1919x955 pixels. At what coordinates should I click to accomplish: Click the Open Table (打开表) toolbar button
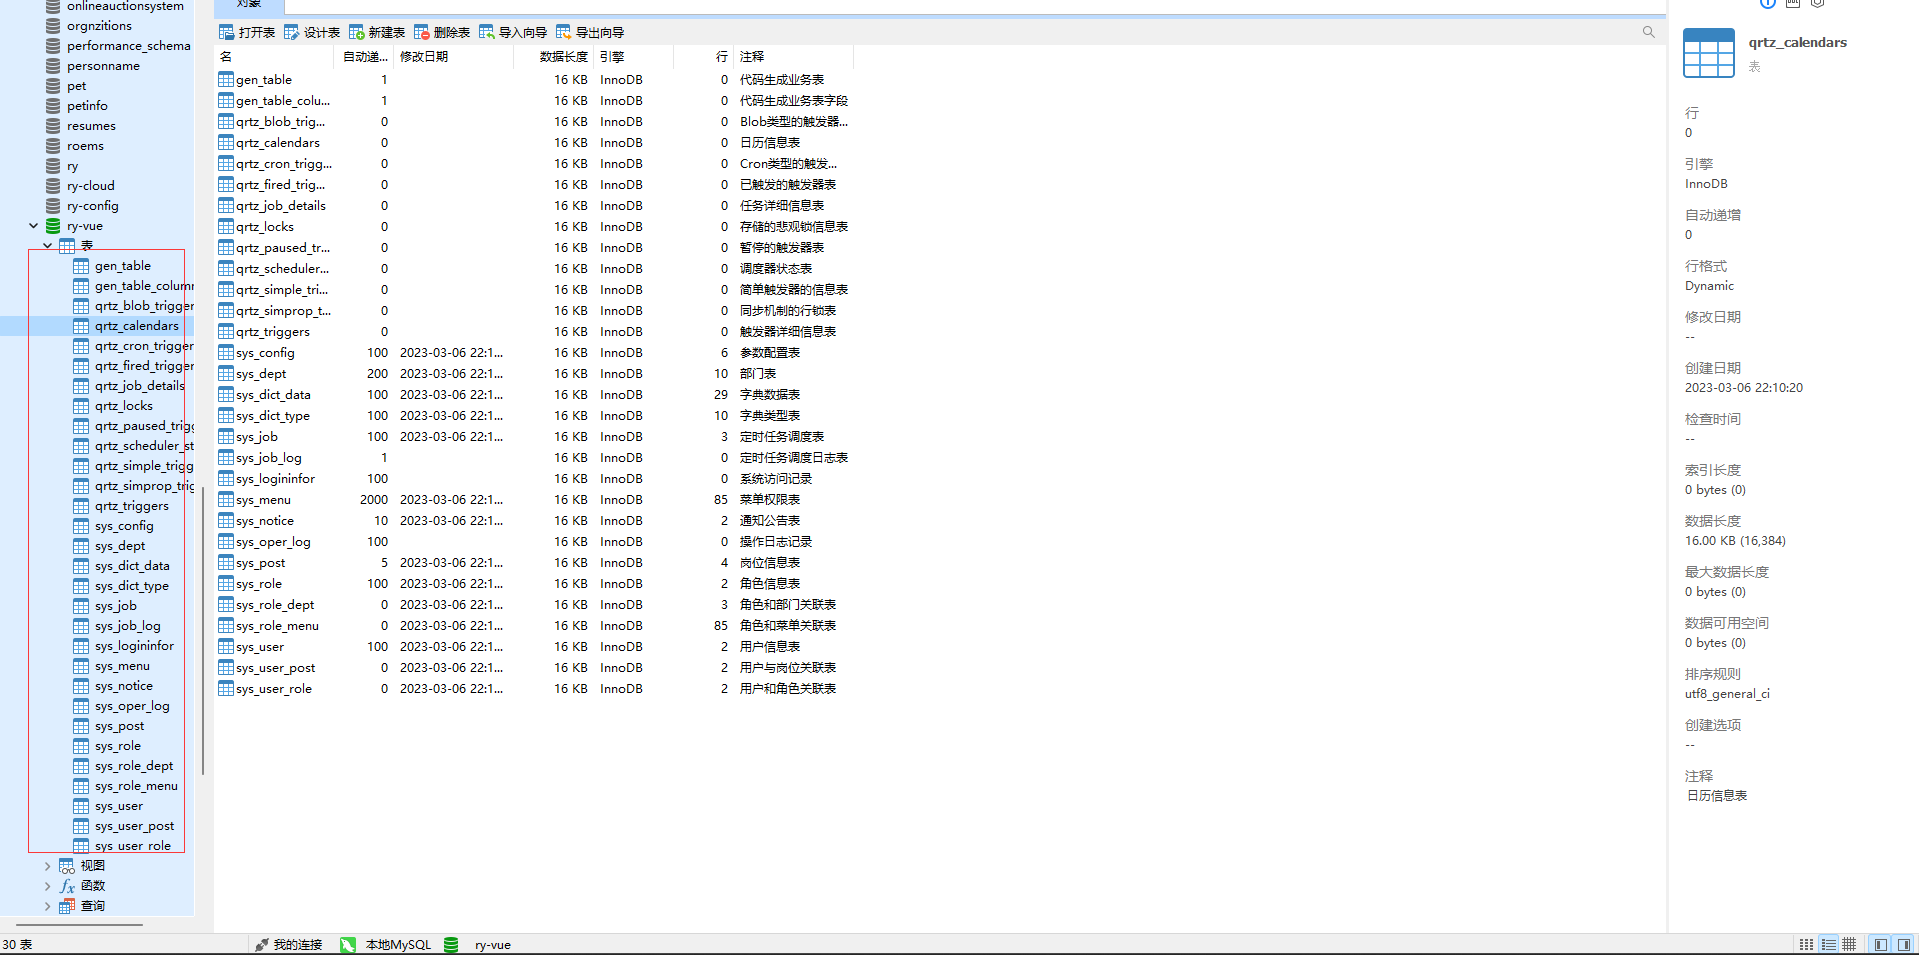pyautogui.click(x=247, y=32)
